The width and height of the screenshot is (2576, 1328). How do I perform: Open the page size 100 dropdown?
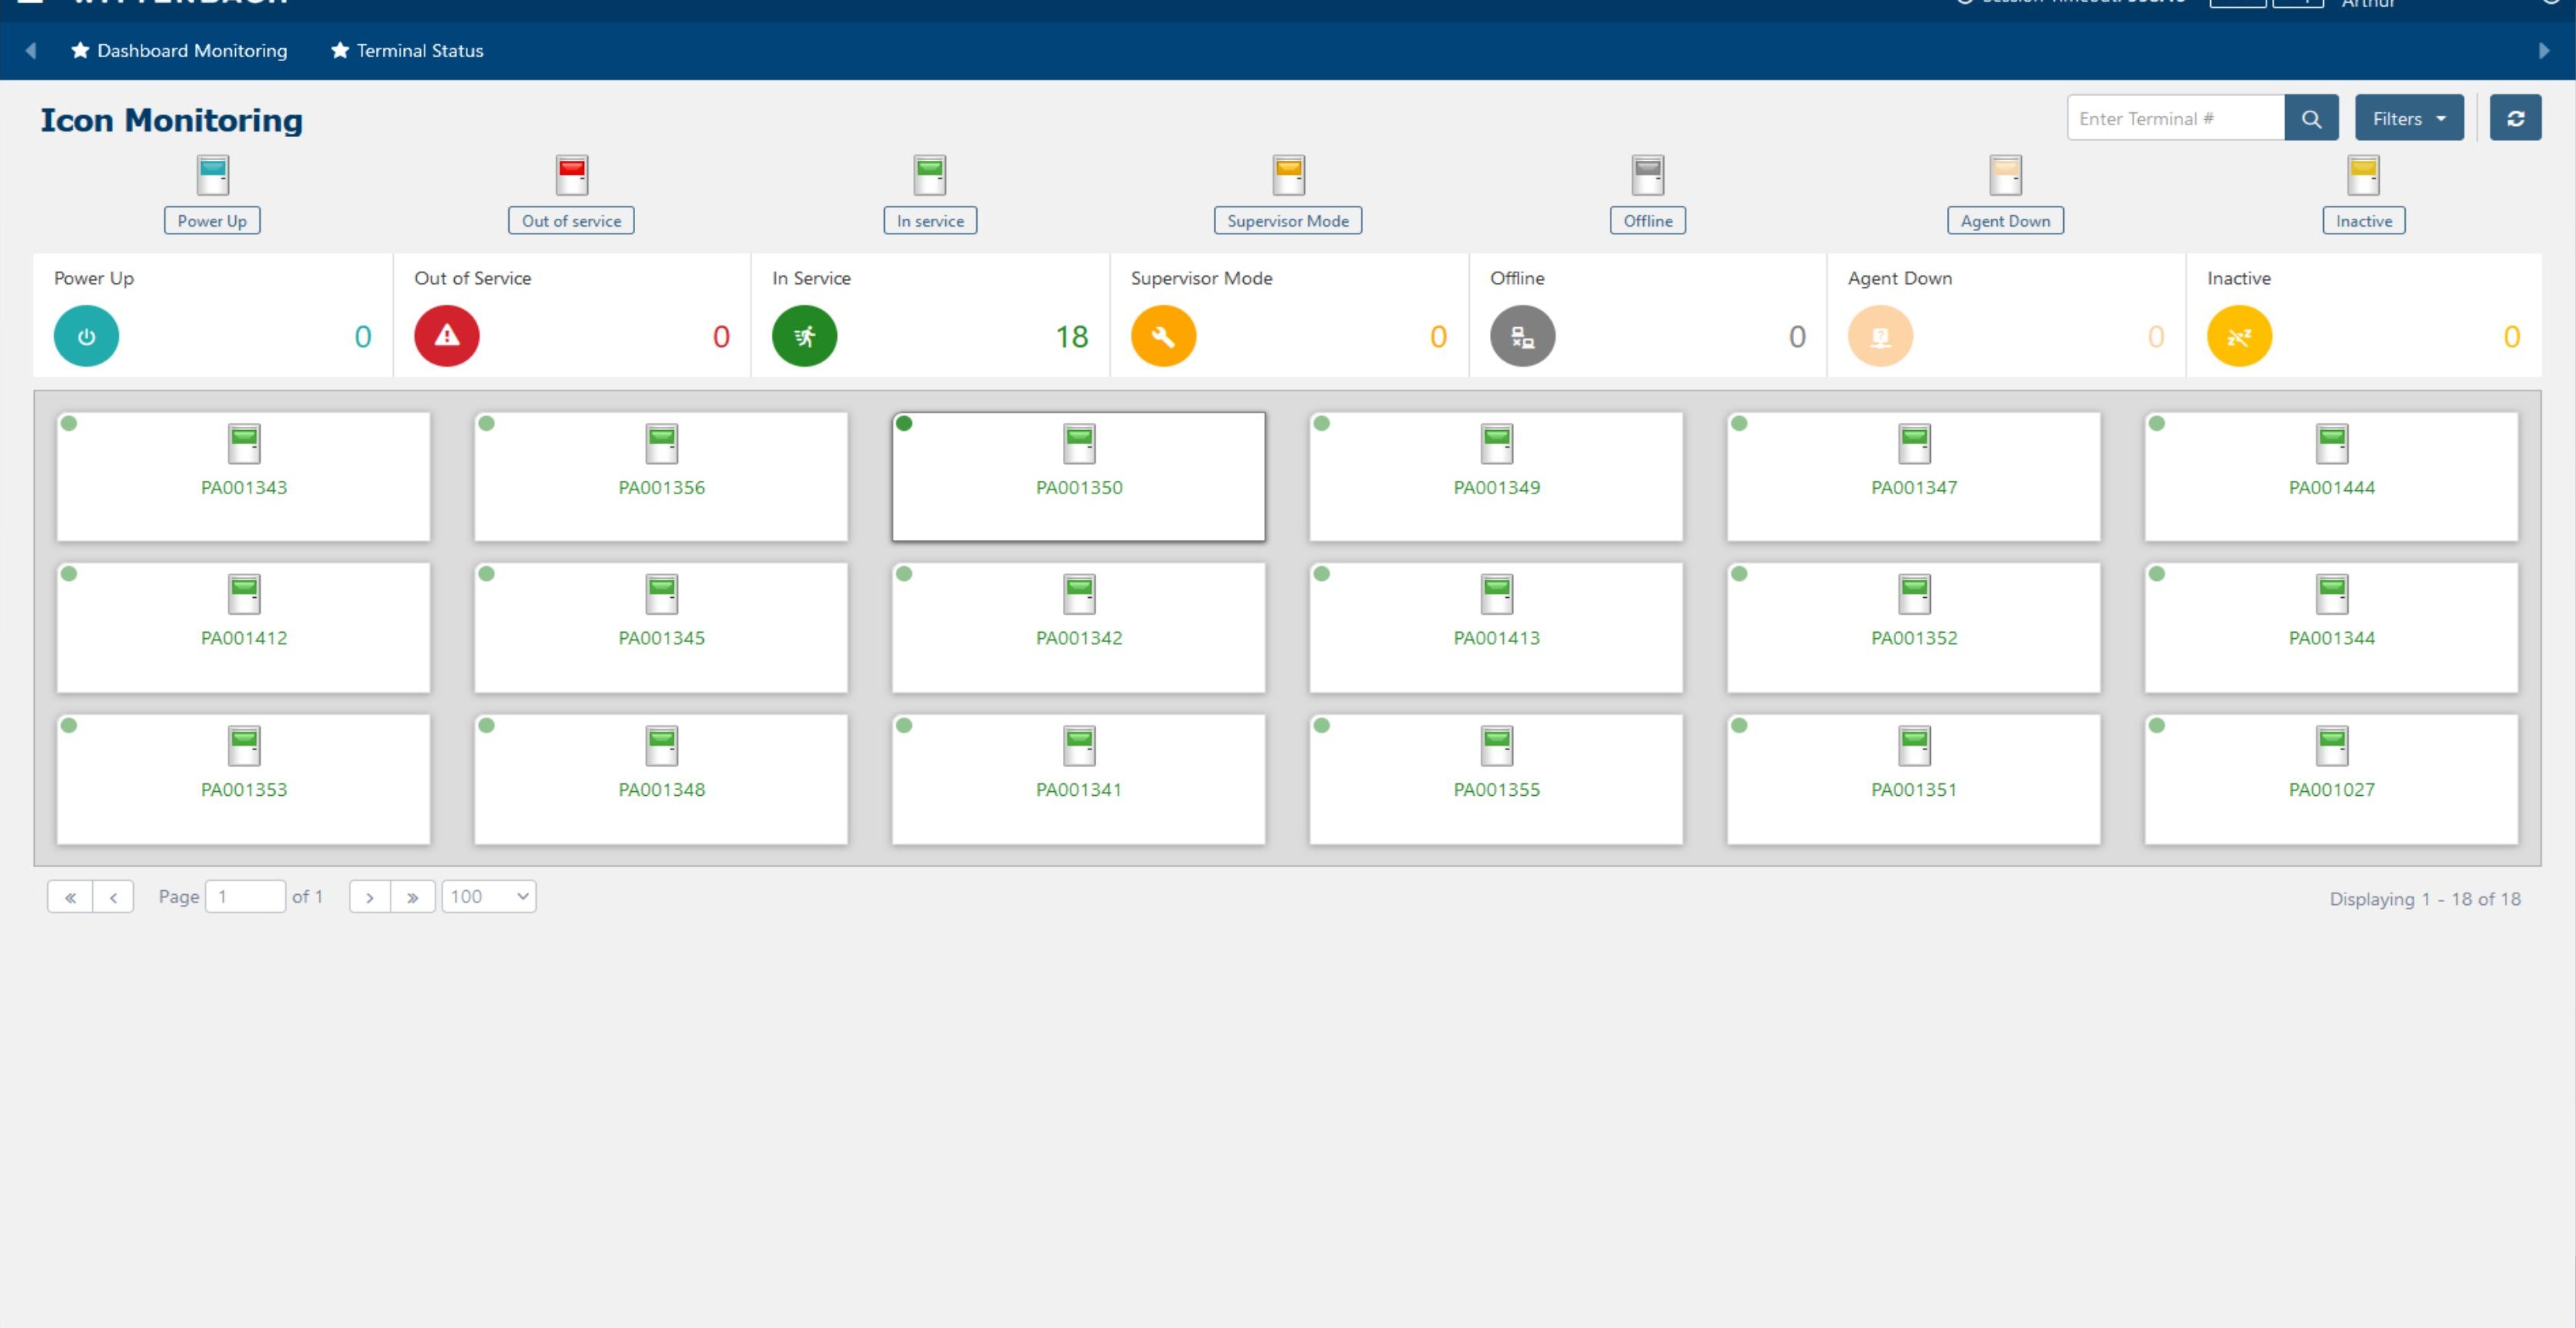[489, 897]
